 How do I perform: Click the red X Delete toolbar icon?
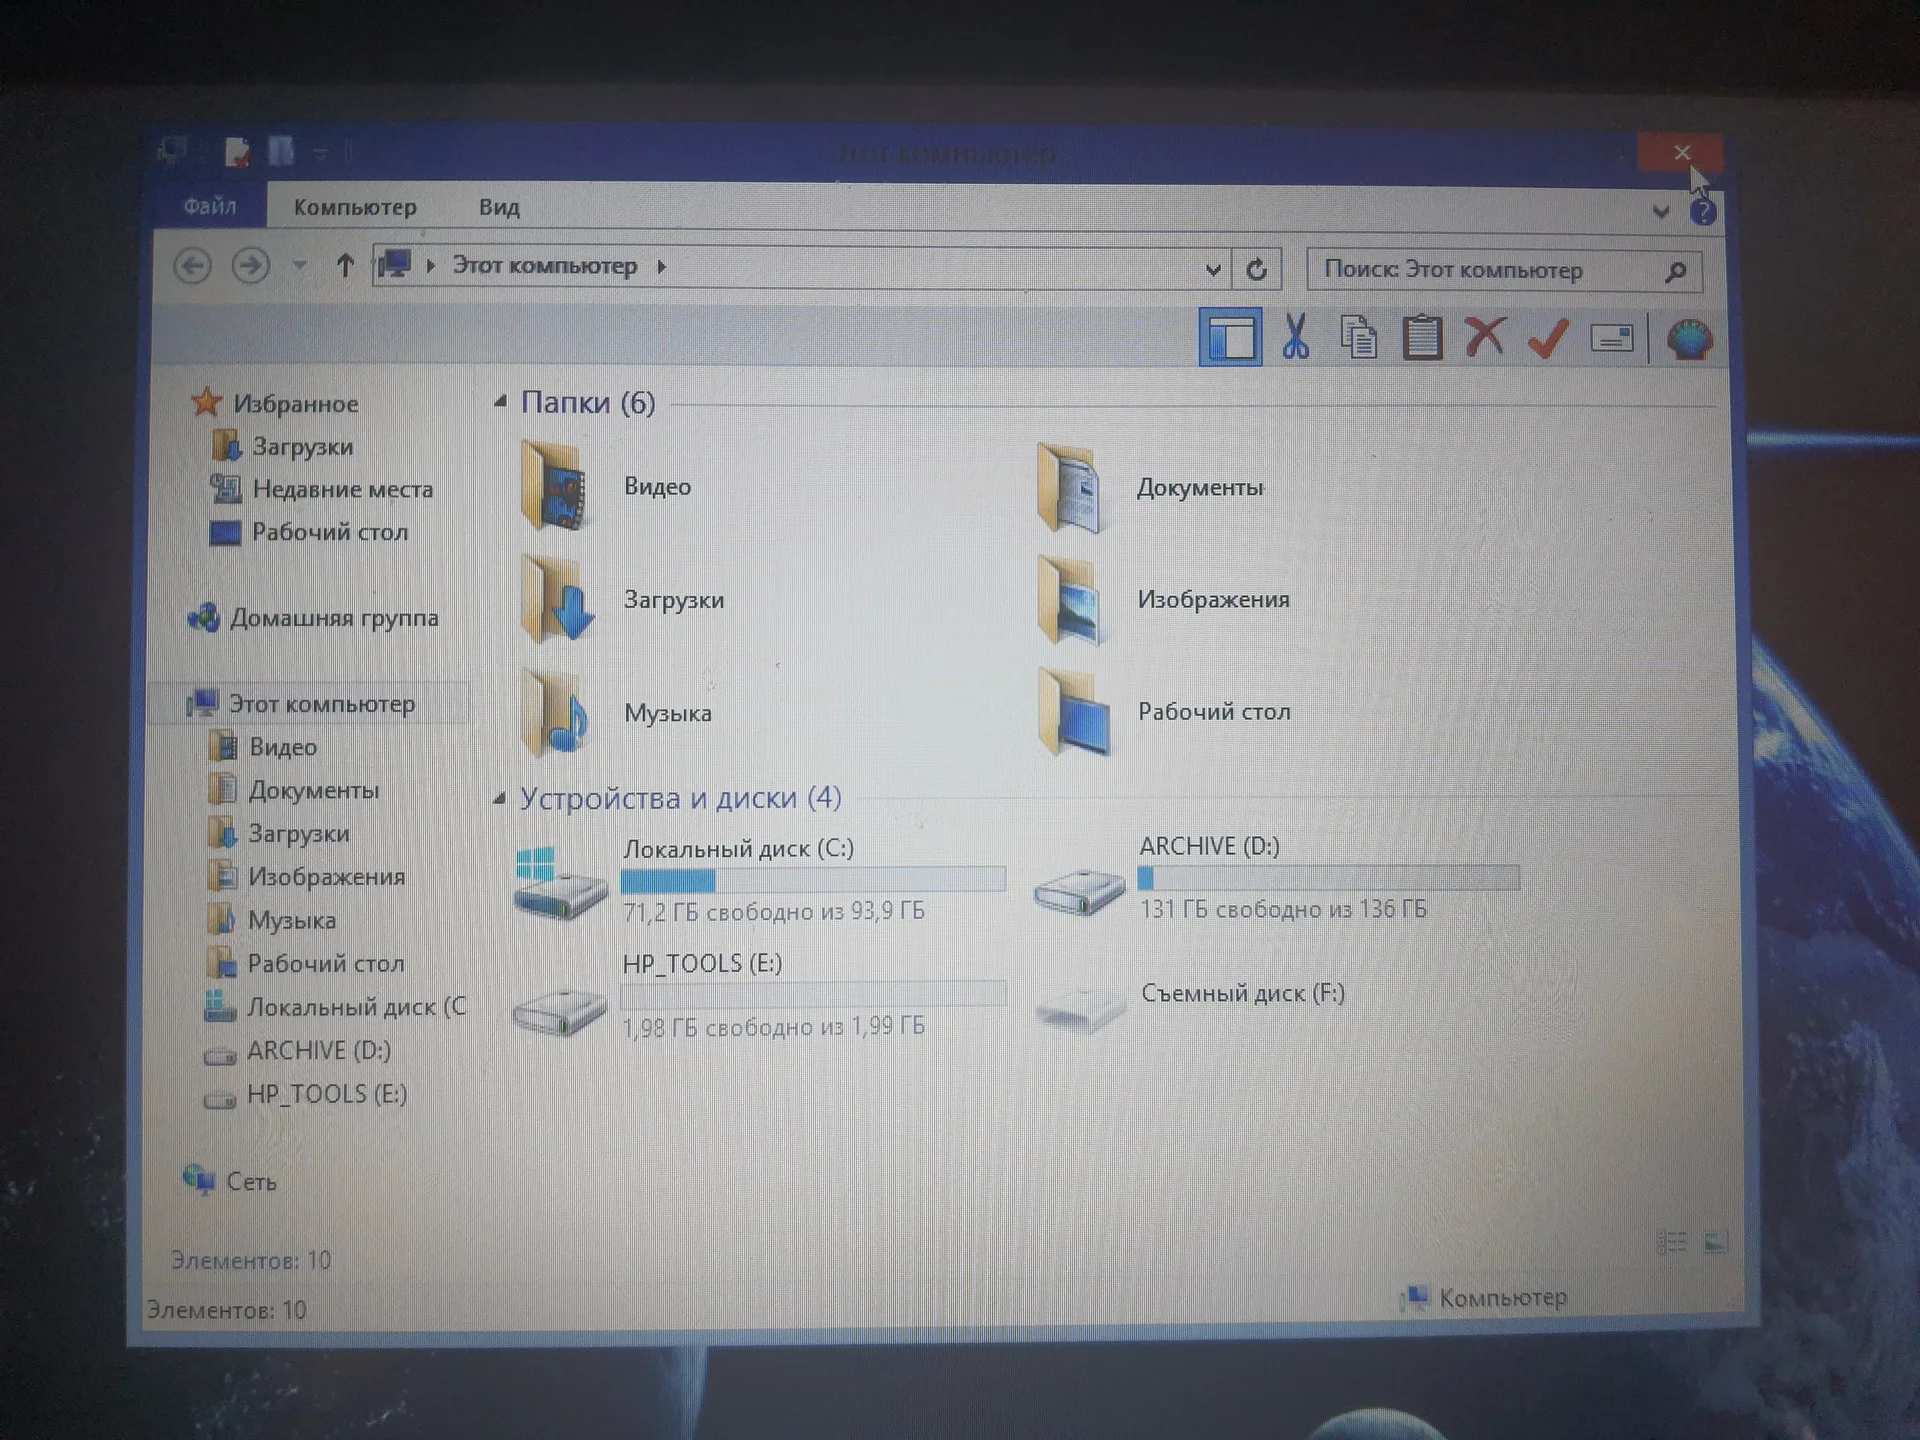coord(1485,337)
